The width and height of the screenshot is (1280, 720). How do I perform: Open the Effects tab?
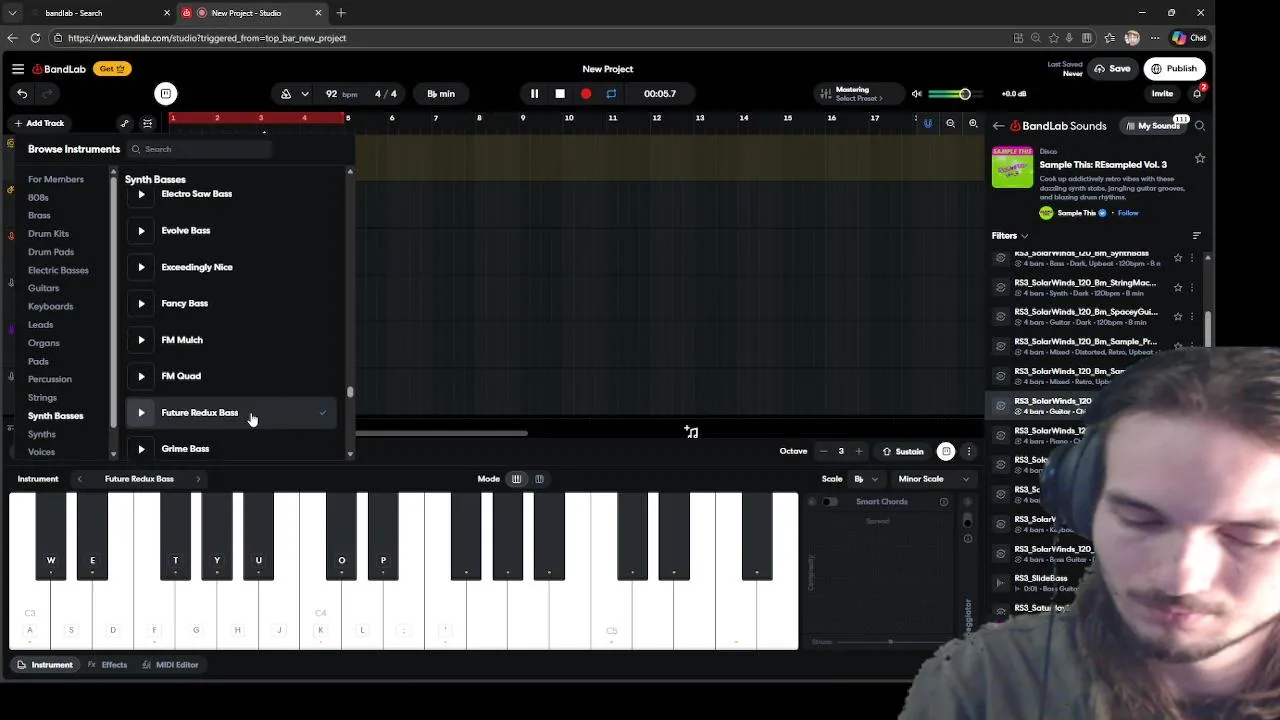tap(107, 665)
